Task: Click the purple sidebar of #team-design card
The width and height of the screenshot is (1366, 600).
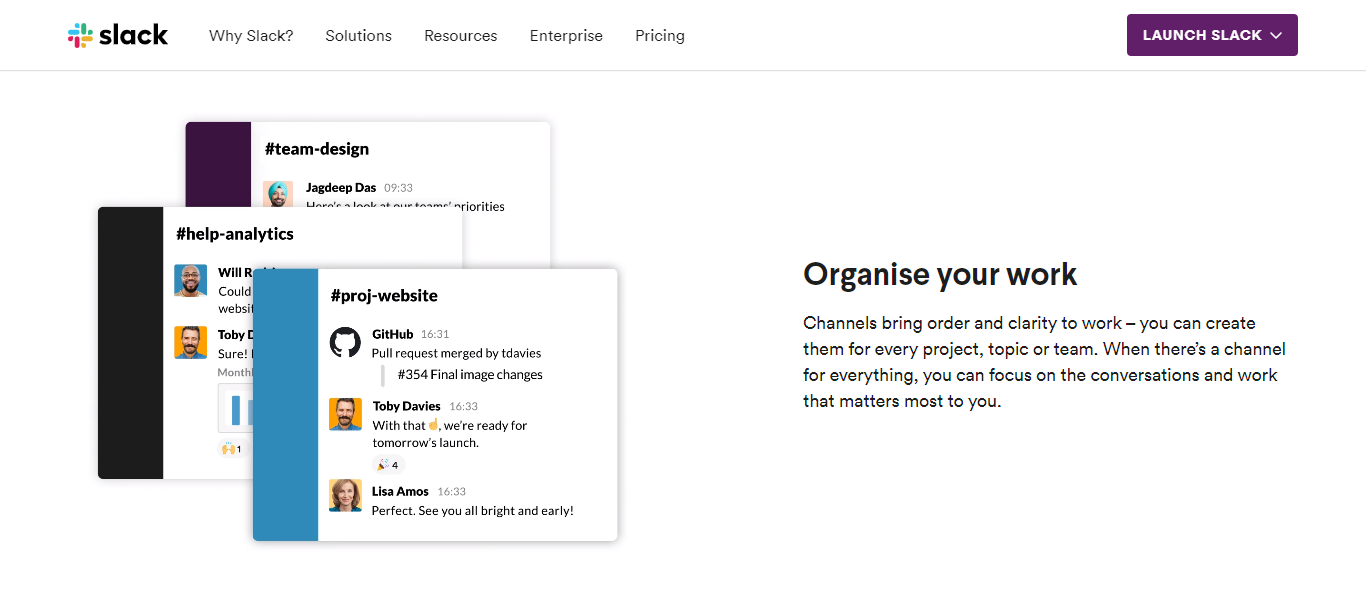Action: pyautogui.click(x=218, y=164)
